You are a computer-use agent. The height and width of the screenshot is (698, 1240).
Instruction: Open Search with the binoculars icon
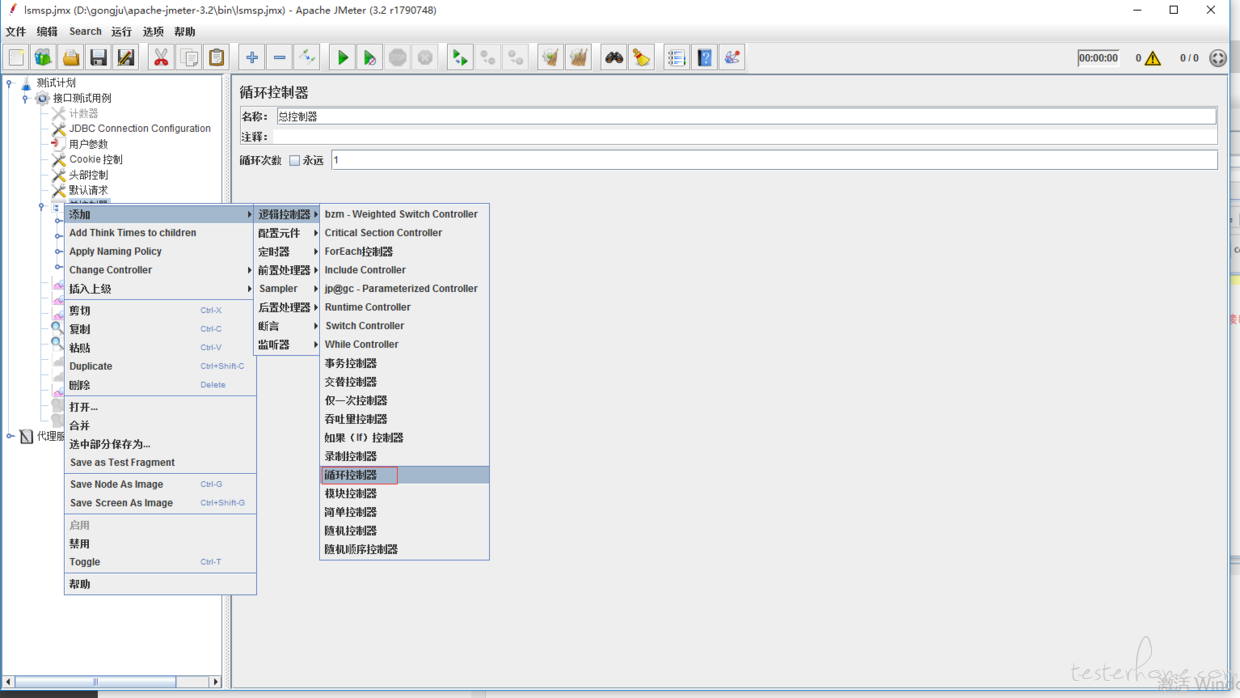614,58
